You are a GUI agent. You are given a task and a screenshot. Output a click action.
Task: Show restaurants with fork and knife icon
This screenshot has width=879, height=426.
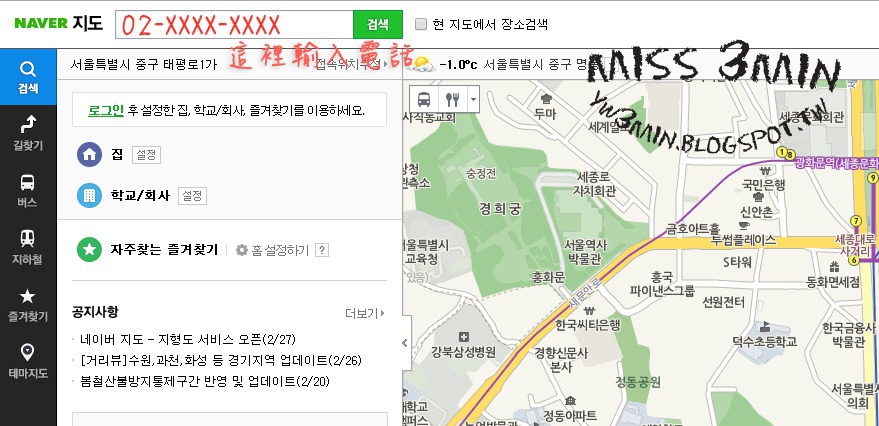point(452,99)
